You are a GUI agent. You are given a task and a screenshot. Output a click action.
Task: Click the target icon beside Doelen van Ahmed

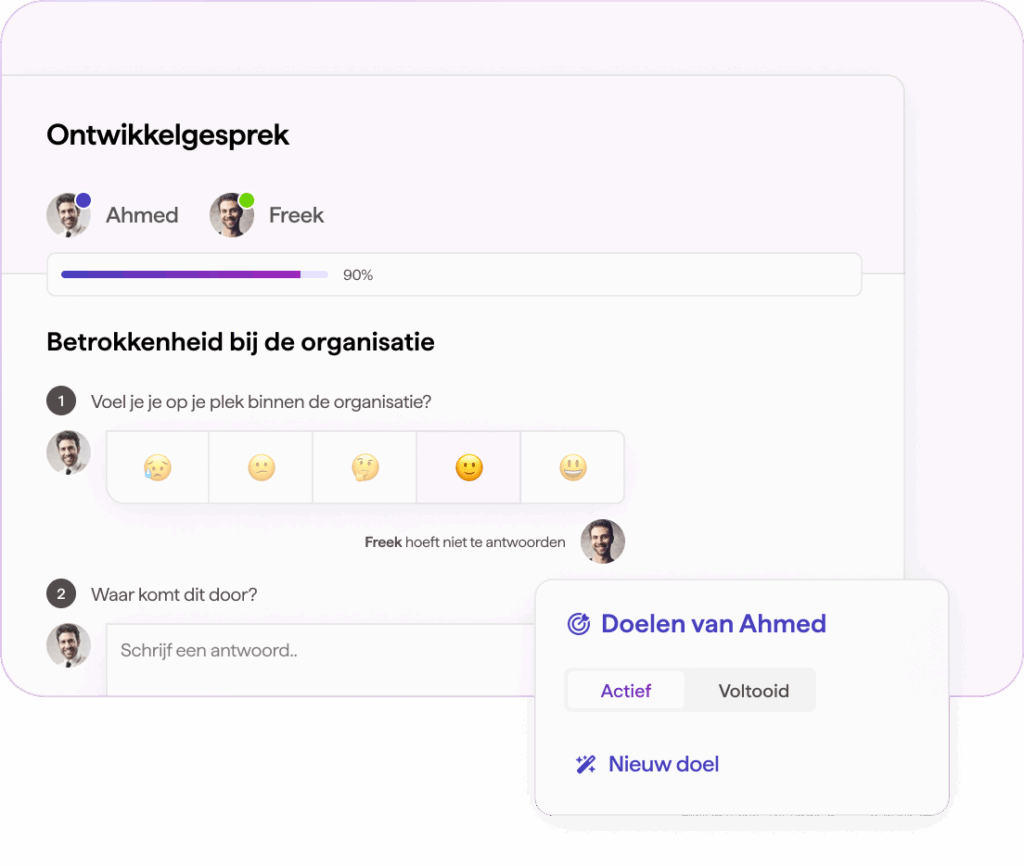click(x=579, y=624)
